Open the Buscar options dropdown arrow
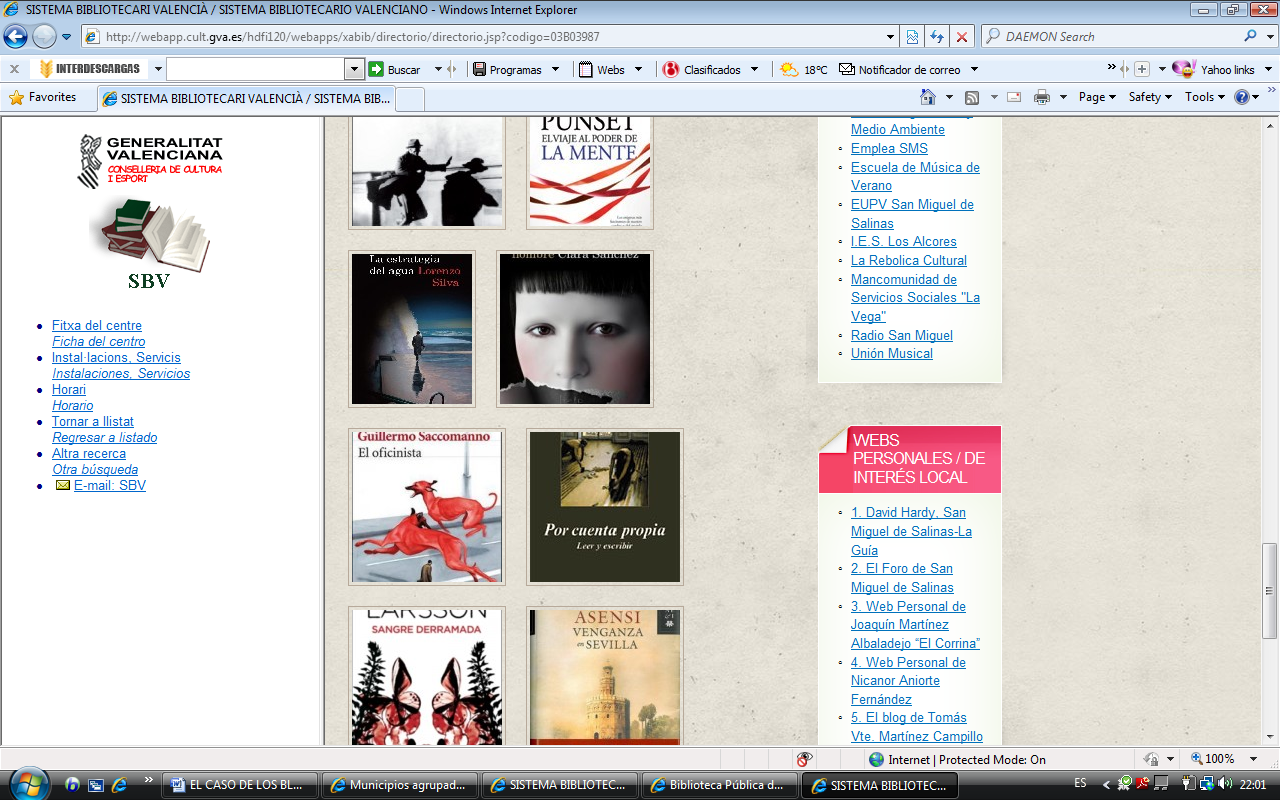Screen dimensions: 1280x800 (x=437, y=70)
